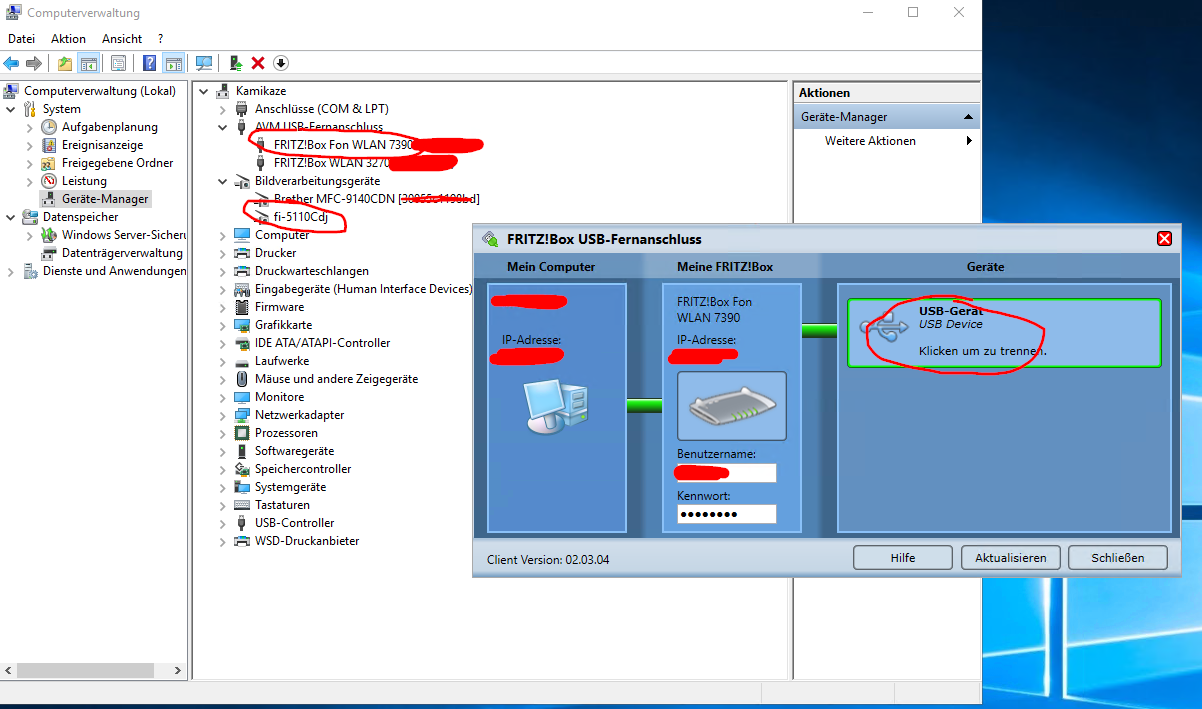Select the Laufwerke category

click(x=282, y=361)
